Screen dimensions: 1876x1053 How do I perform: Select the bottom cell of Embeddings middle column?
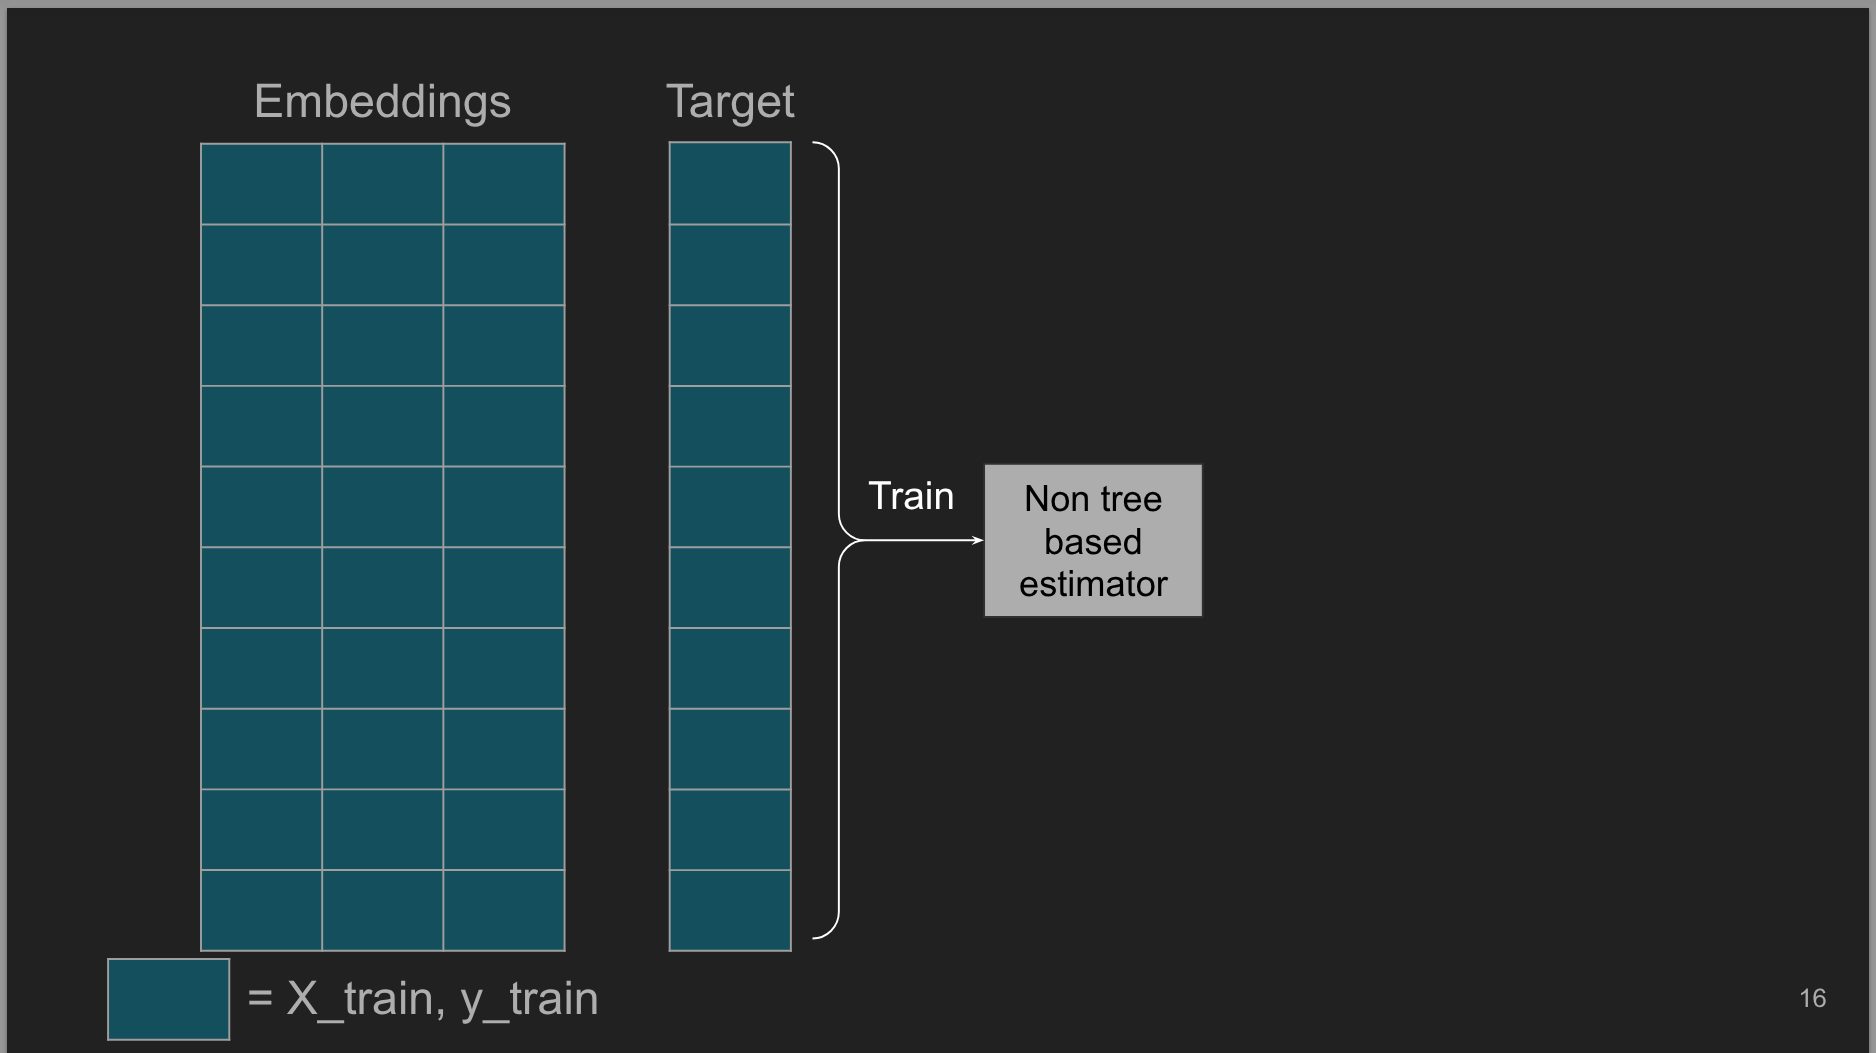coord(382,910)
